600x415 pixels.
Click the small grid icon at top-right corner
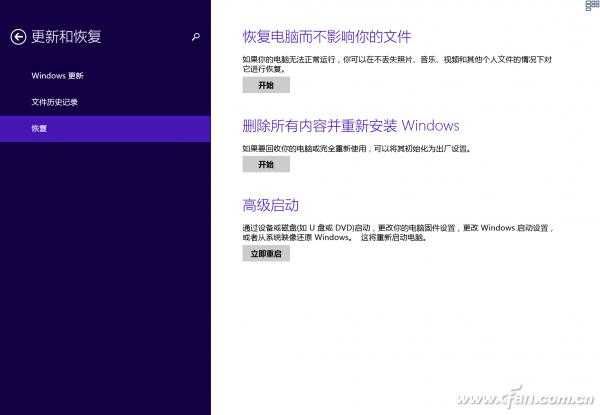[592, 6]
